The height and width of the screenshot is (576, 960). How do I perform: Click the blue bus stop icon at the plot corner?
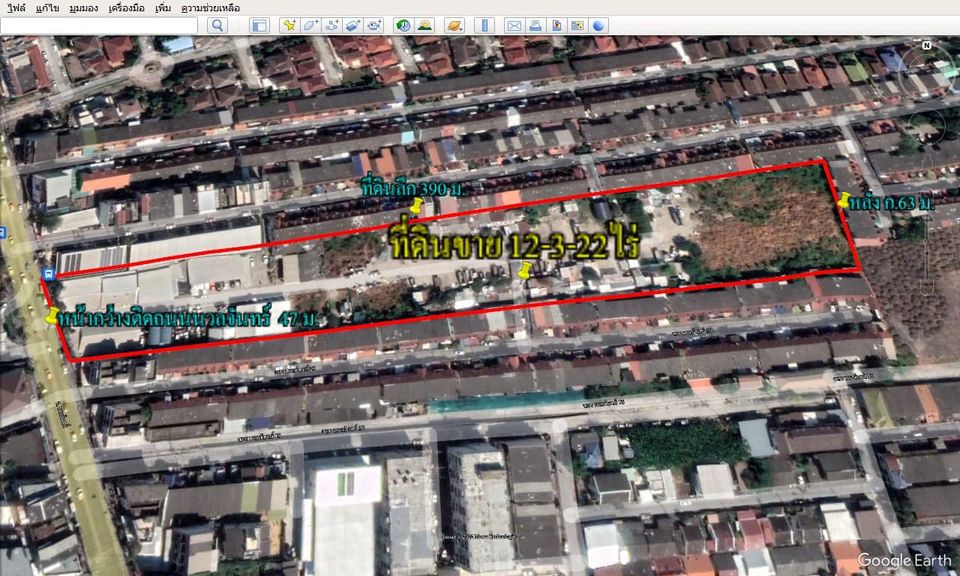[48, 273]
